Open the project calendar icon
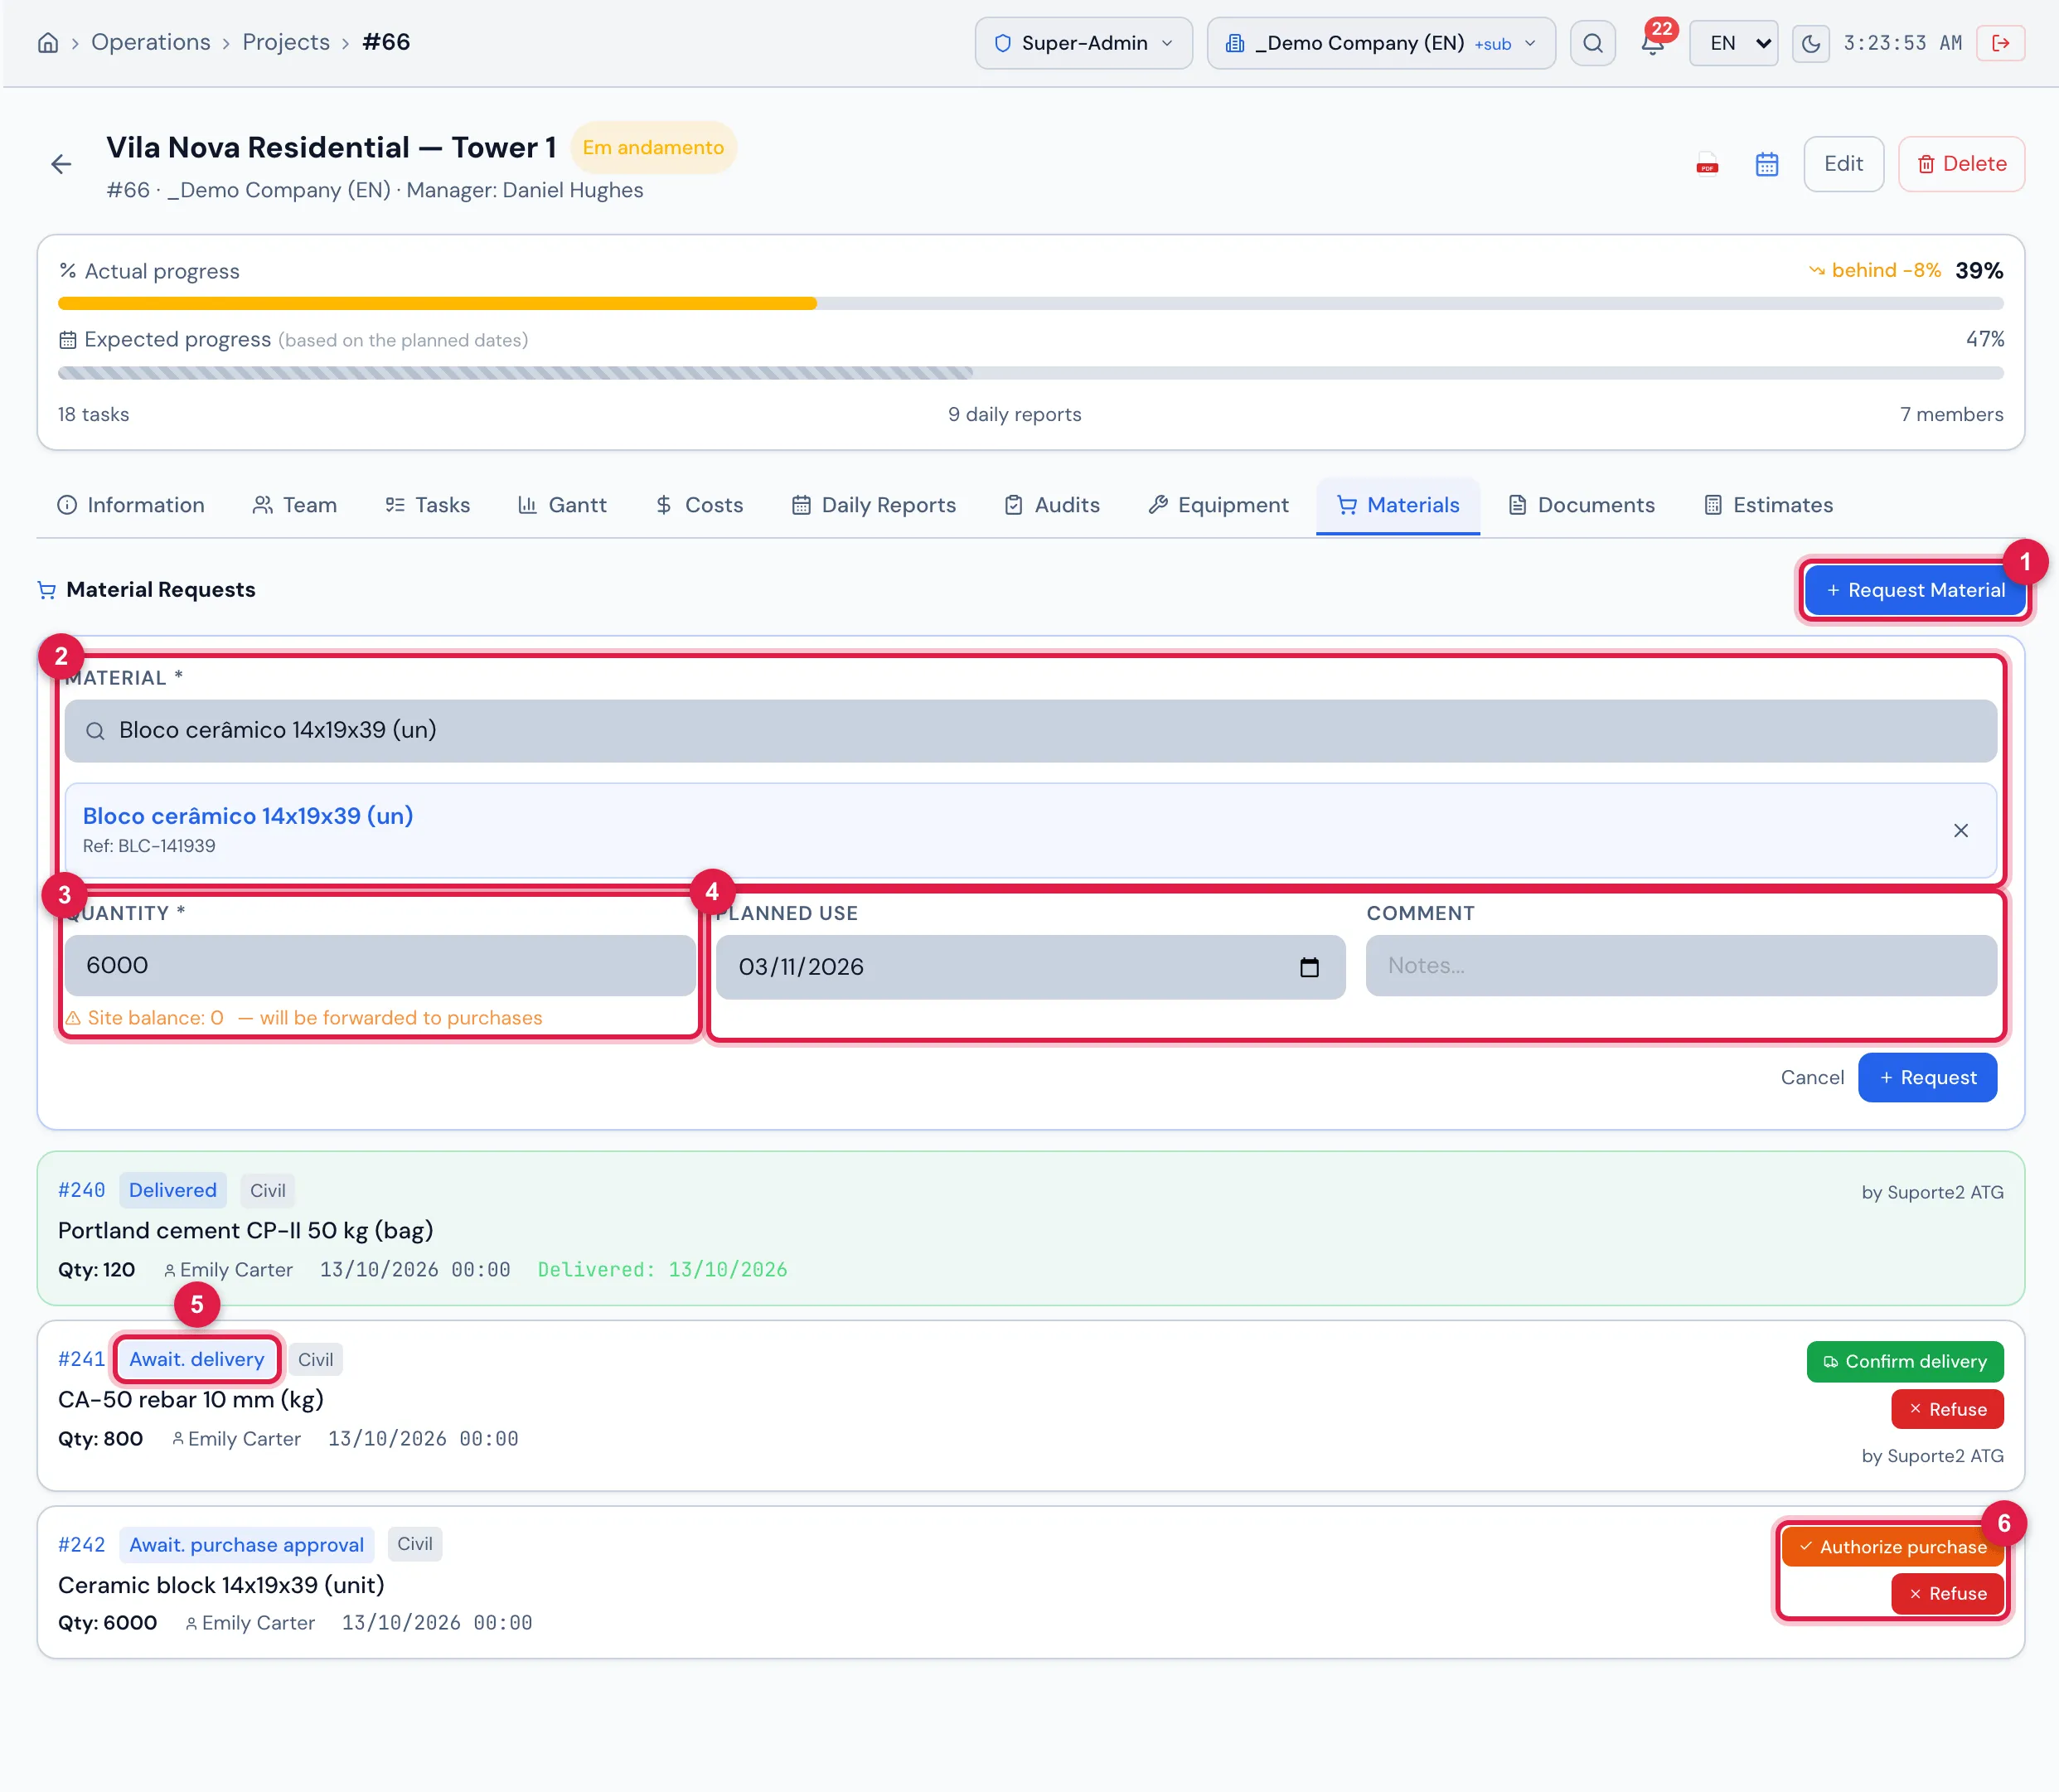2059x1792 pixels. point(1766,164)
